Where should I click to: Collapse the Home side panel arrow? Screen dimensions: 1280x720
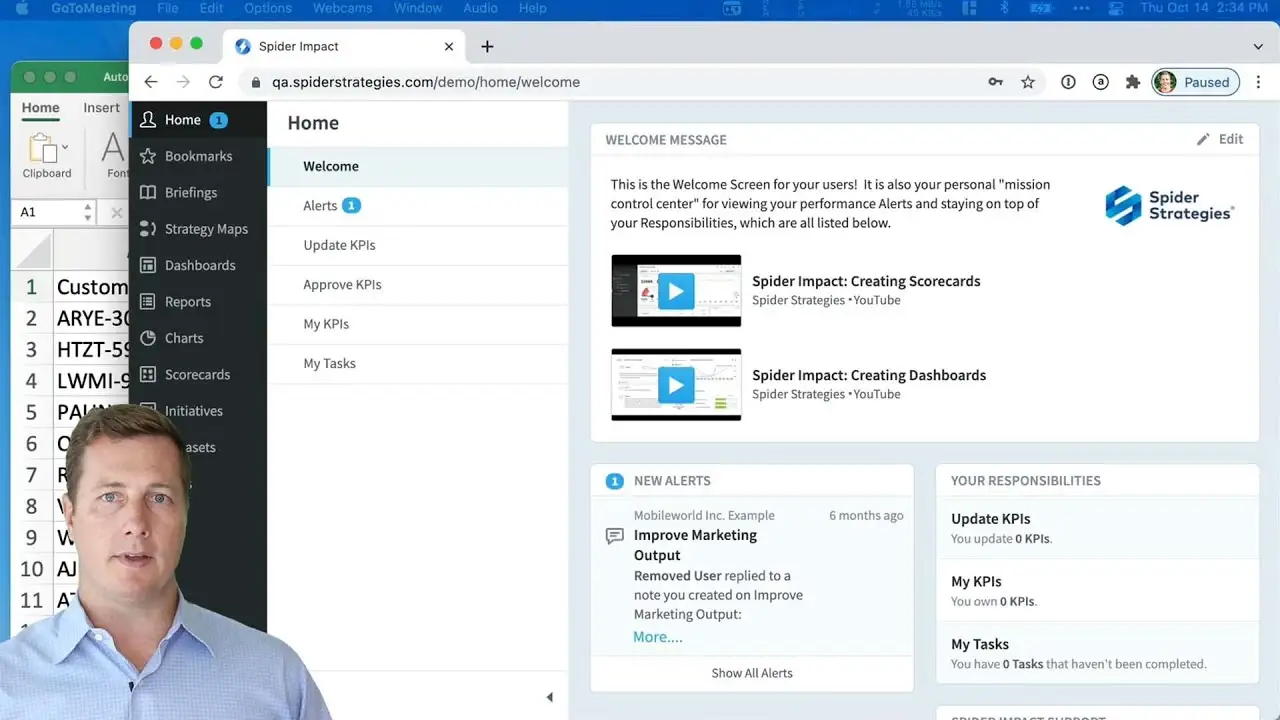click(549, 697)
